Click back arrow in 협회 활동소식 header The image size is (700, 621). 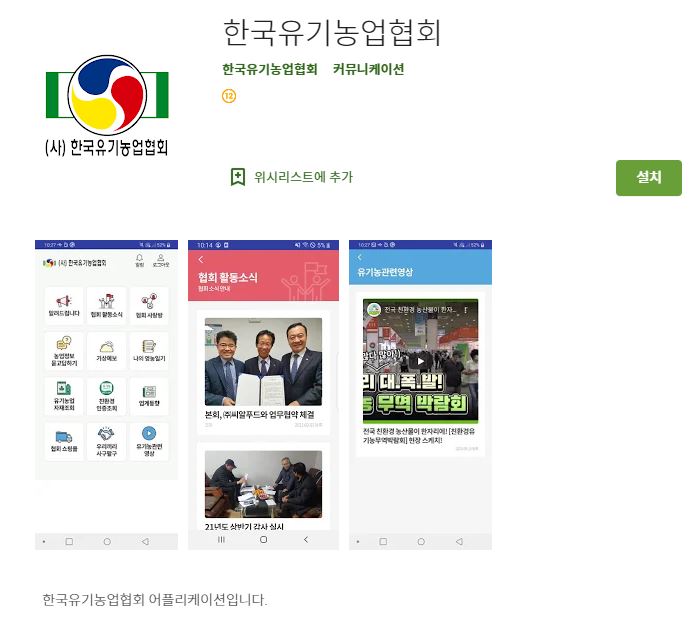(x=201, y=259)
